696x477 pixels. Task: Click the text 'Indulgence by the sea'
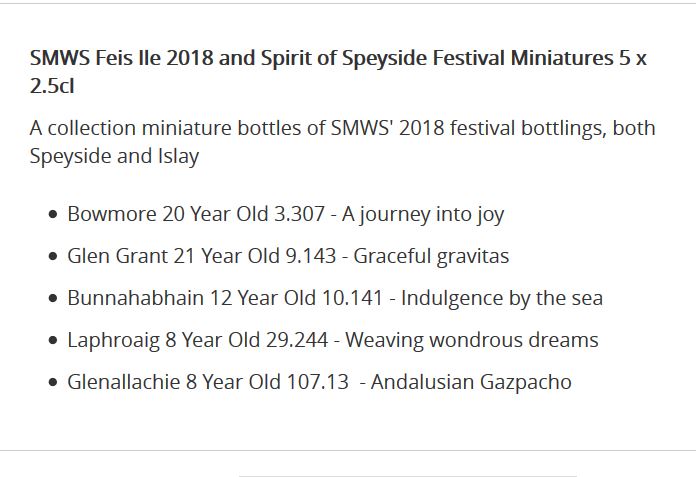point(502,298)
